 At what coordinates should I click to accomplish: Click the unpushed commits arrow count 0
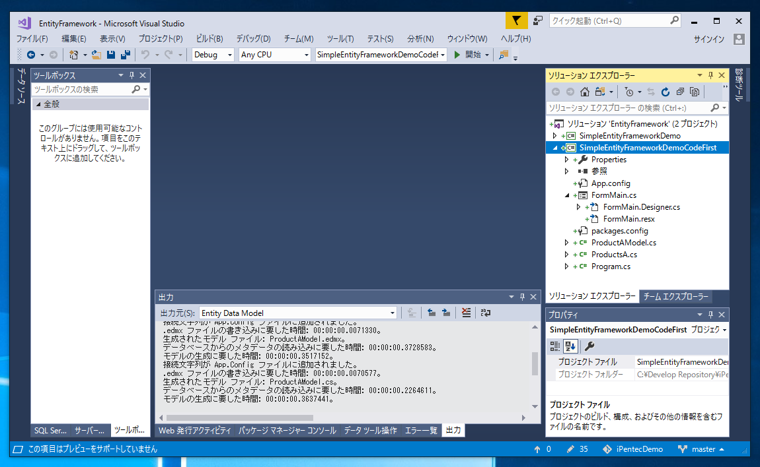pos(542,449)
